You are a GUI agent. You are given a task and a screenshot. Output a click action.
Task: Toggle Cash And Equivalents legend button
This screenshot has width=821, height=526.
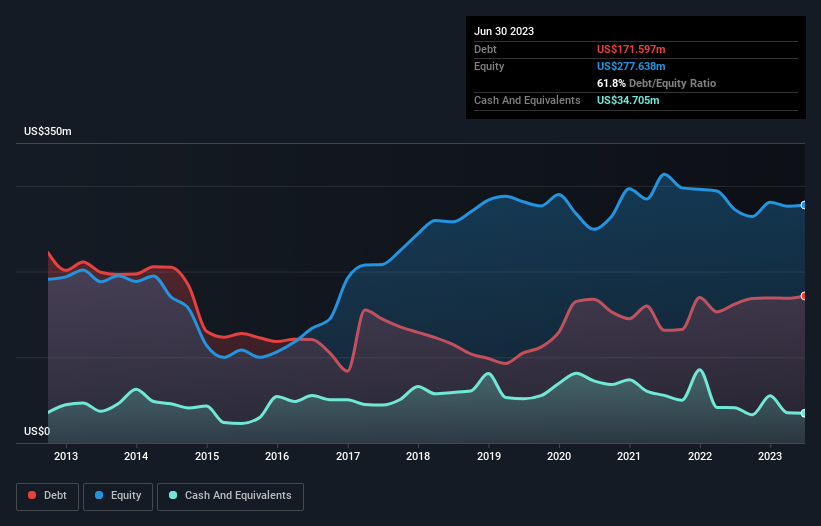tap(230, 496)
